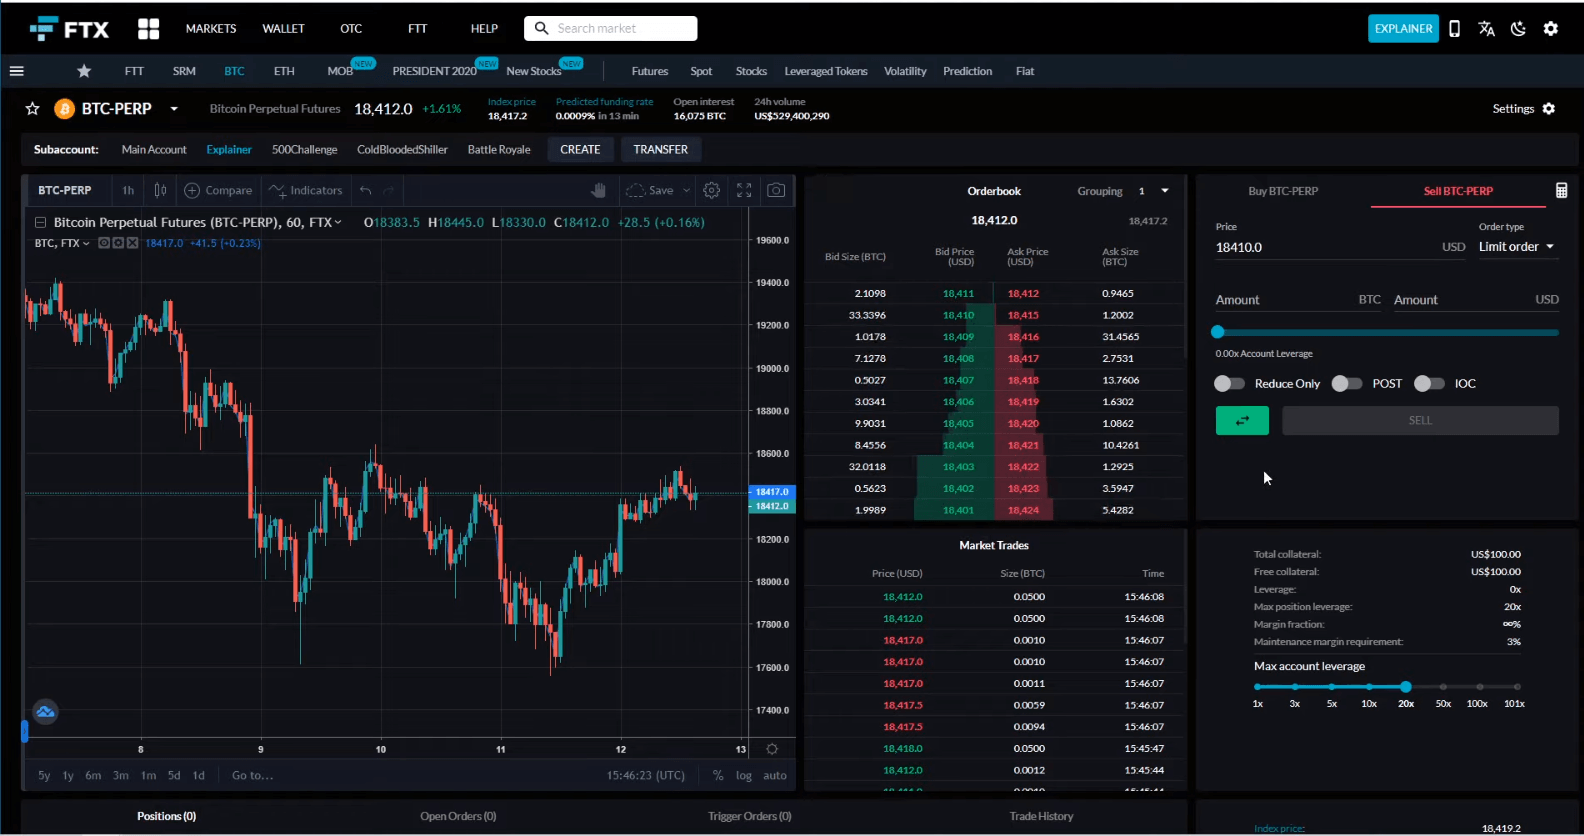Click the EXPLAINER button

(x=1403, y=29)
